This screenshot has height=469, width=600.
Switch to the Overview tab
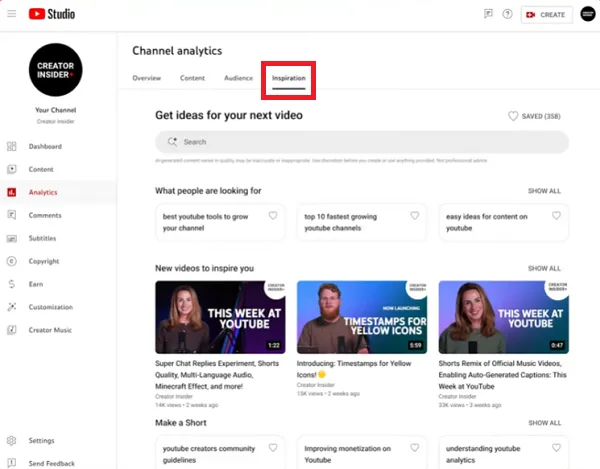pos(146,77)
